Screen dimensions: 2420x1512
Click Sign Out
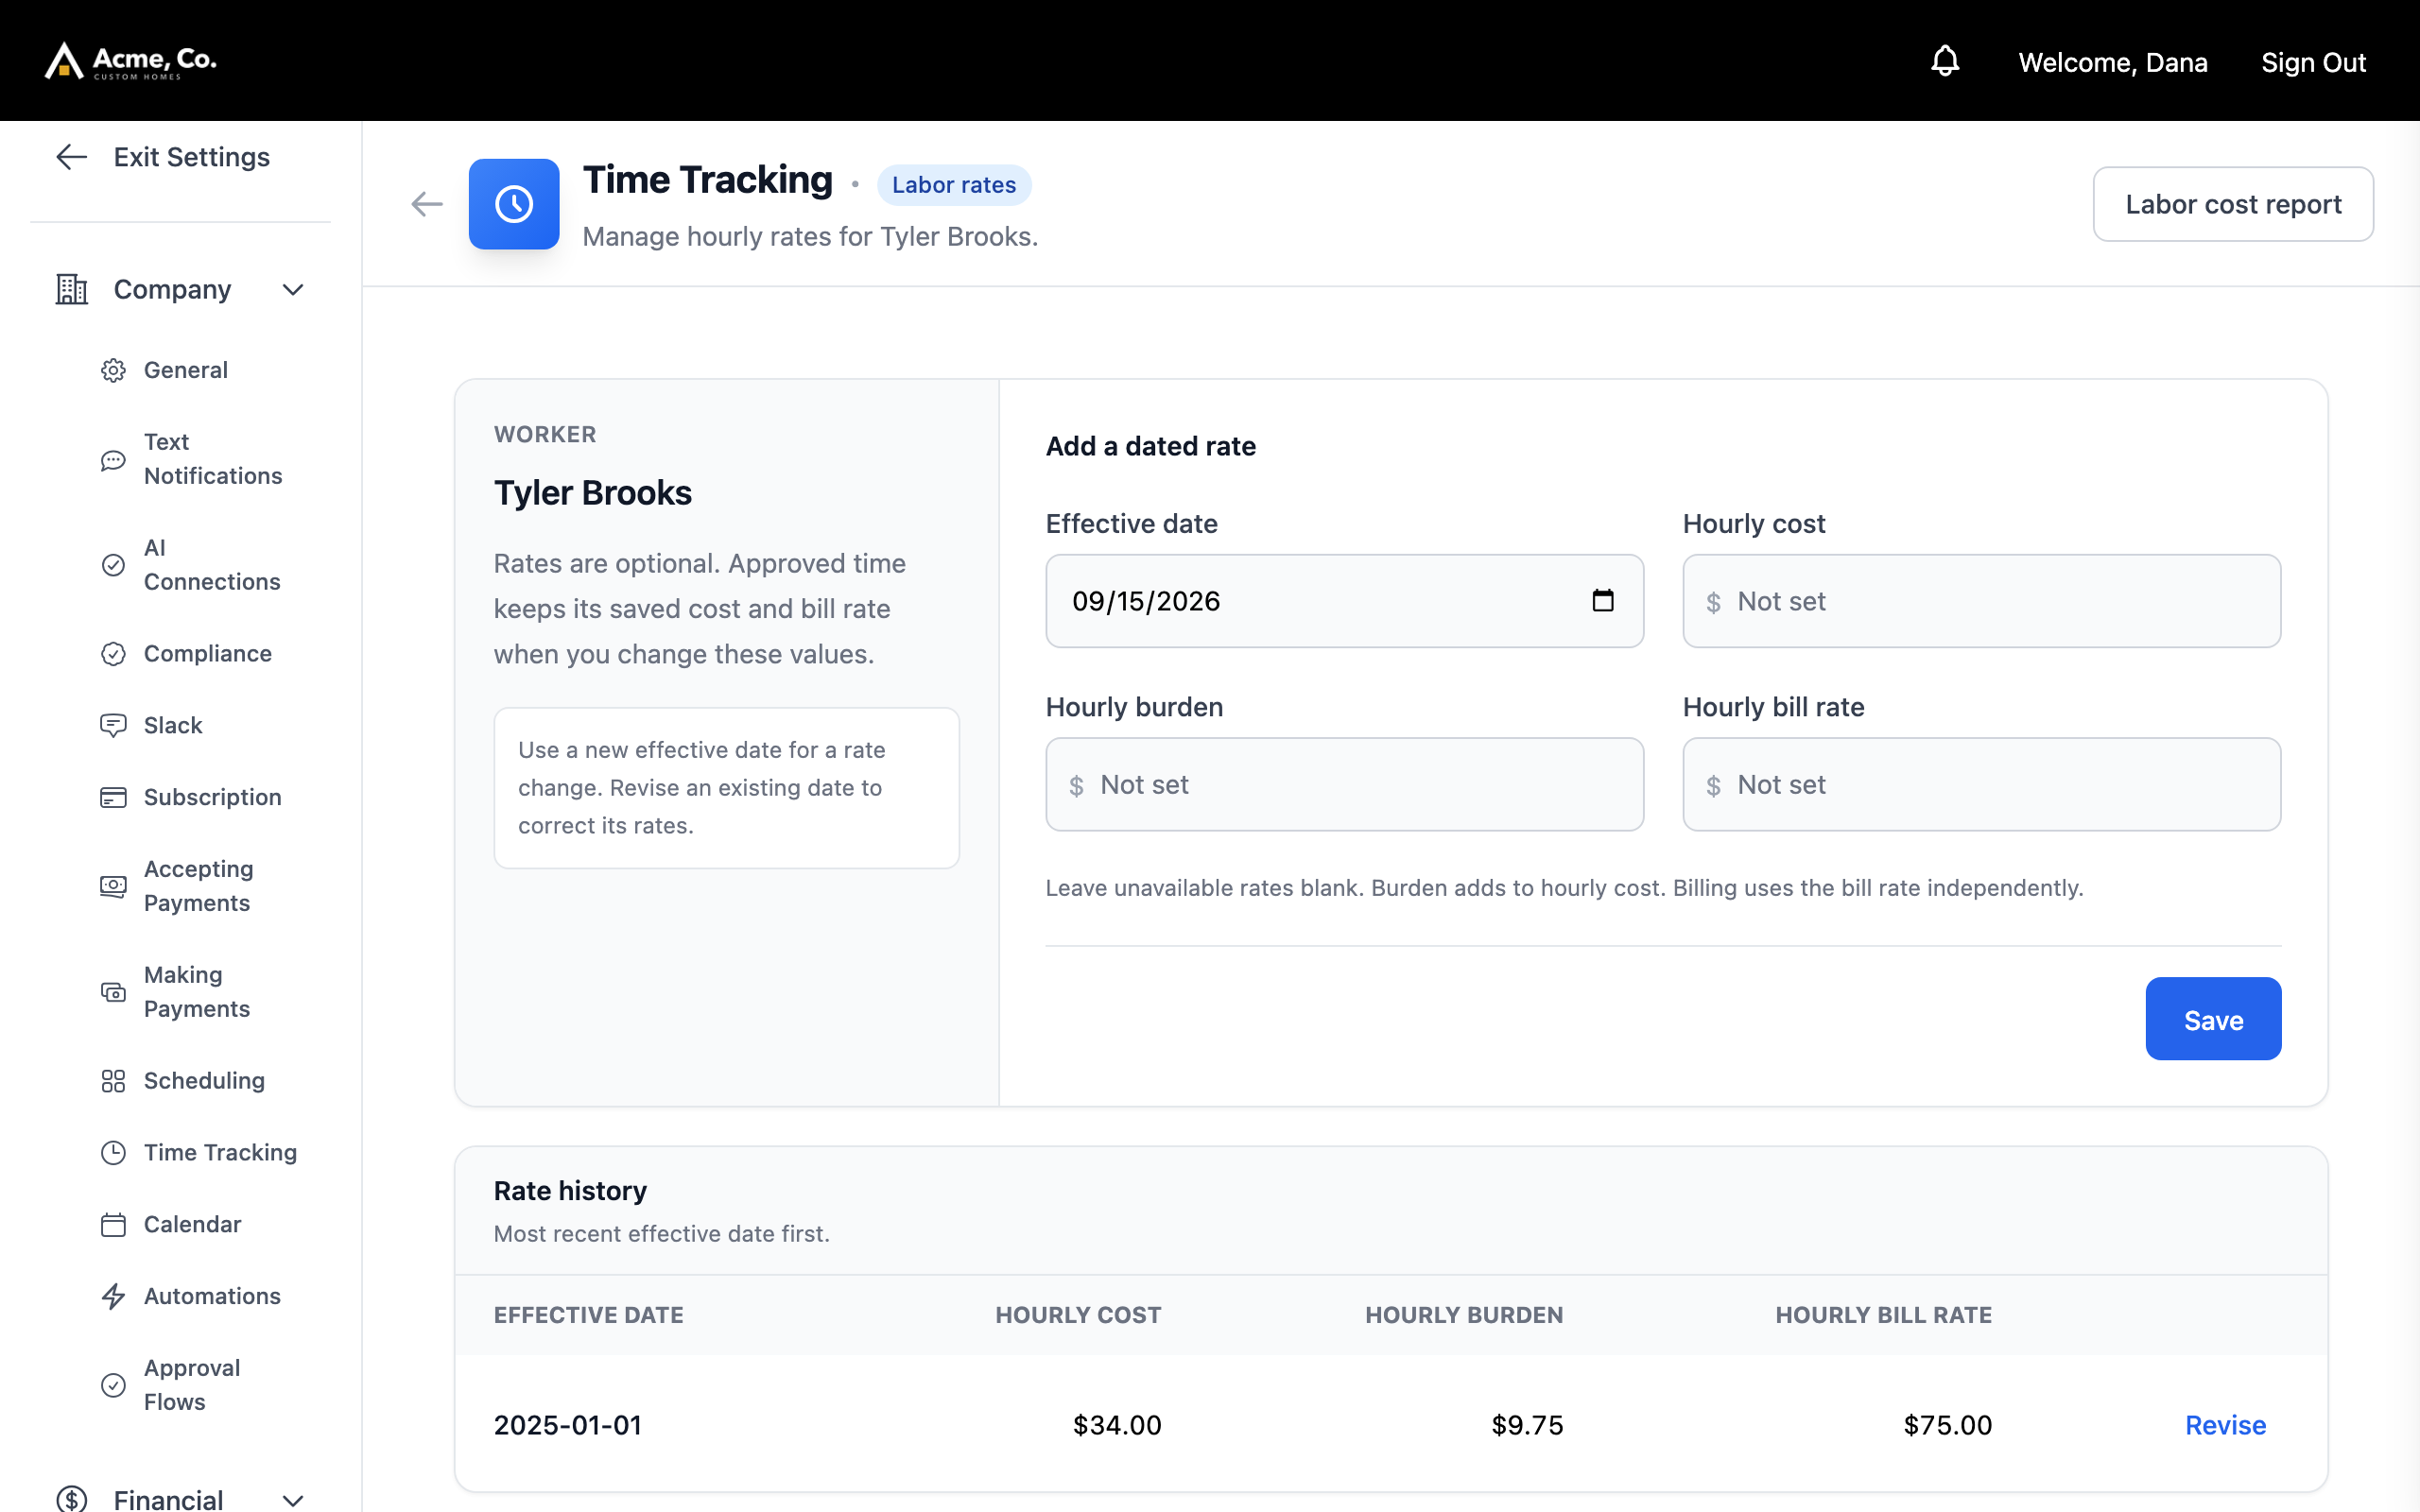[2313, 62]
